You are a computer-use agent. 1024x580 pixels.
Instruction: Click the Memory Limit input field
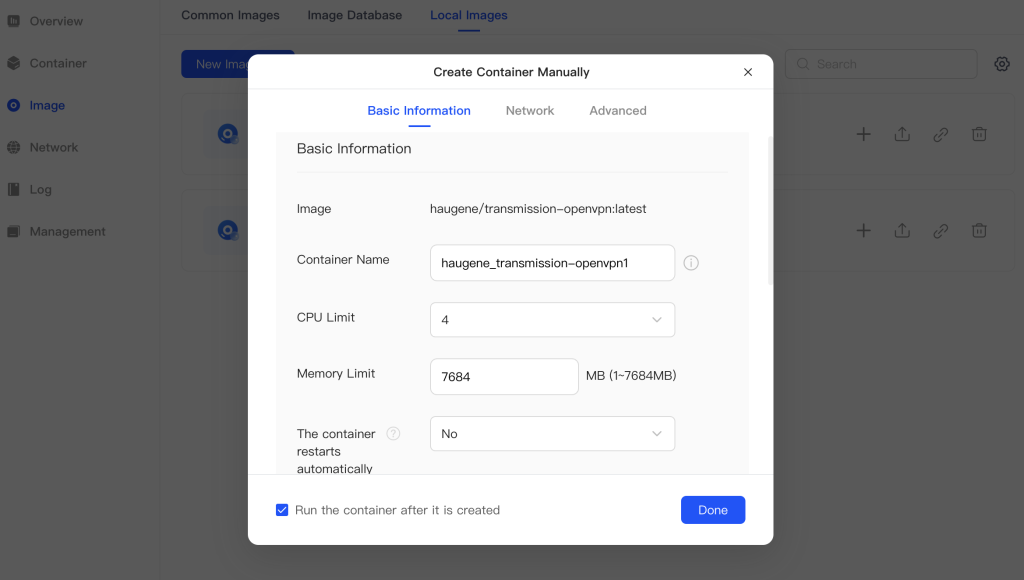click(x=504, y=377)
